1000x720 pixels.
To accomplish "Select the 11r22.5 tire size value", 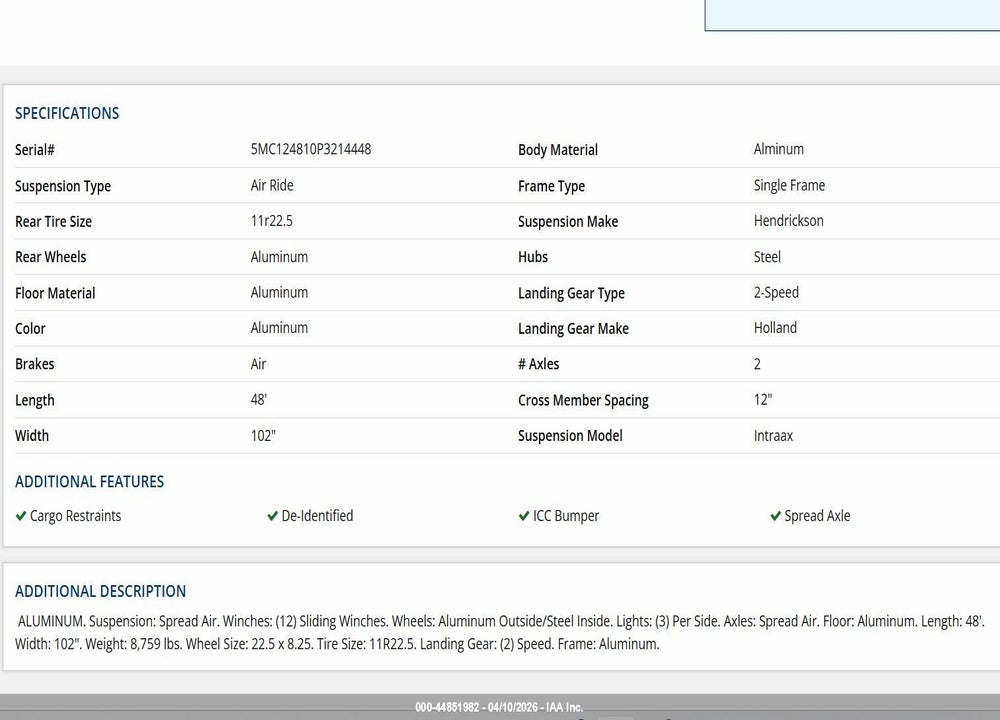I will click(x=272, y=221).
